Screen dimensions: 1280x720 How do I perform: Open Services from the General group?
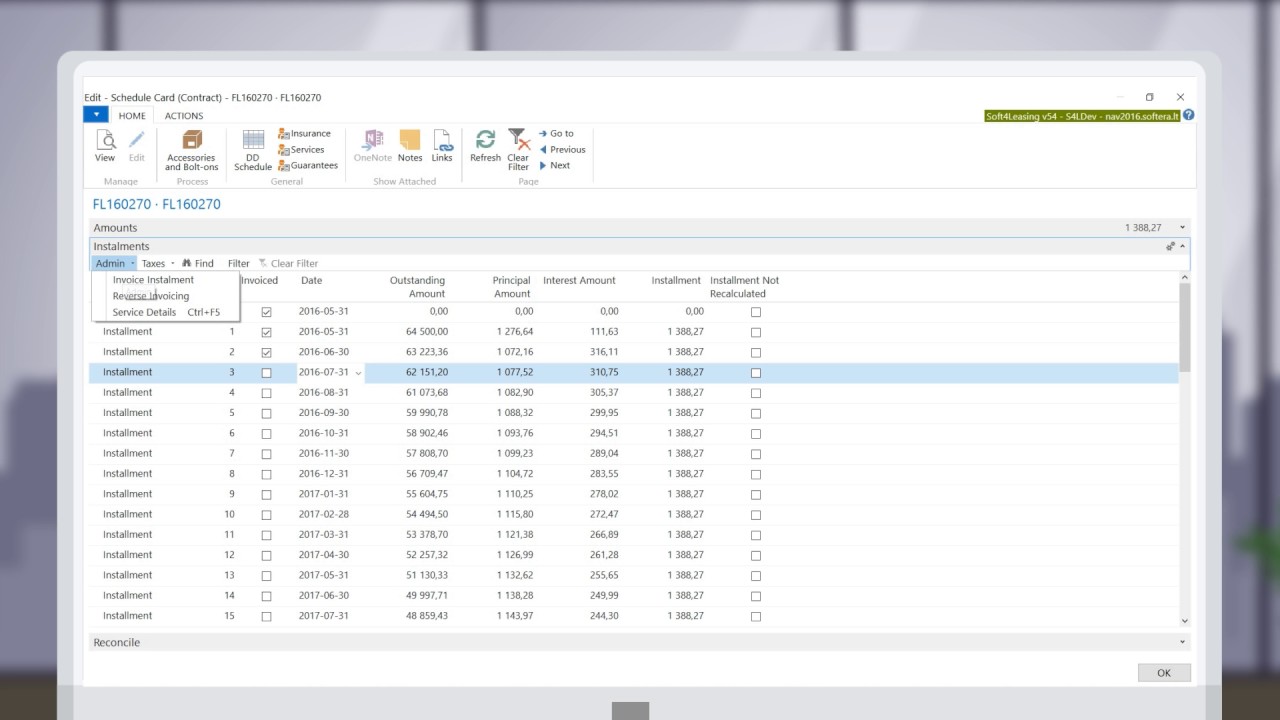click(x=301, y=149)
